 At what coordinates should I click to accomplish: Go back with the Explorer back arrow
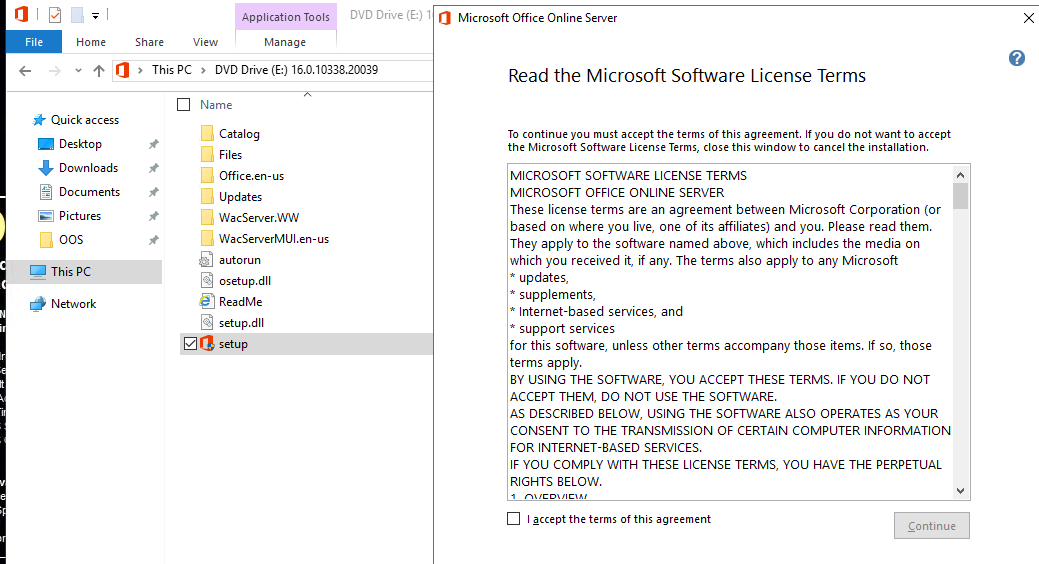tap(25, 70)
